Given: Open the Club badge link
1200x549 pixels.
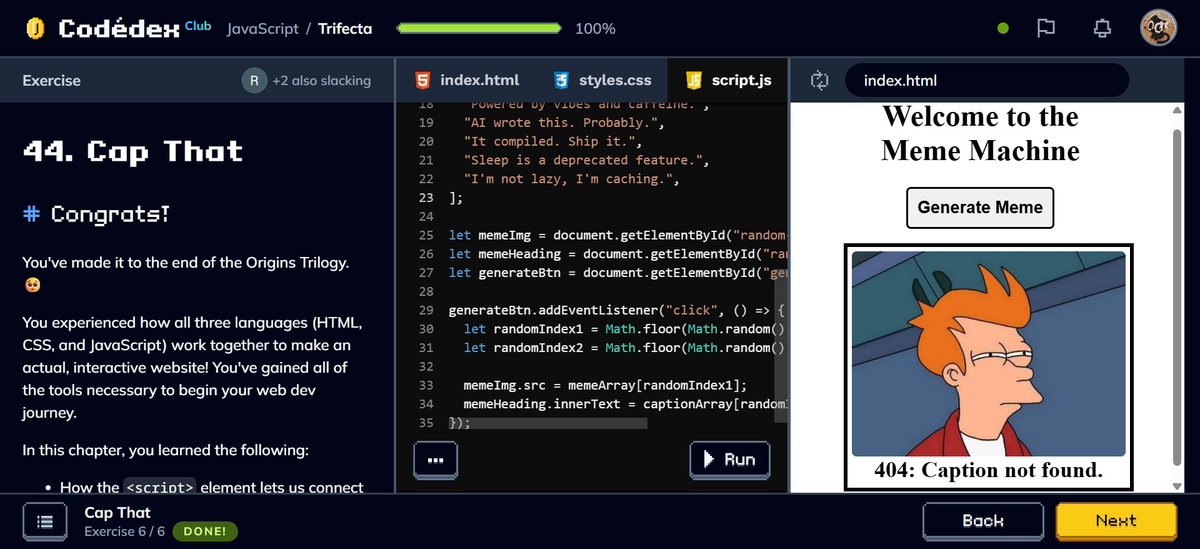Looking at the screenshot, I should pyautogui.click(x=198, y=26).
